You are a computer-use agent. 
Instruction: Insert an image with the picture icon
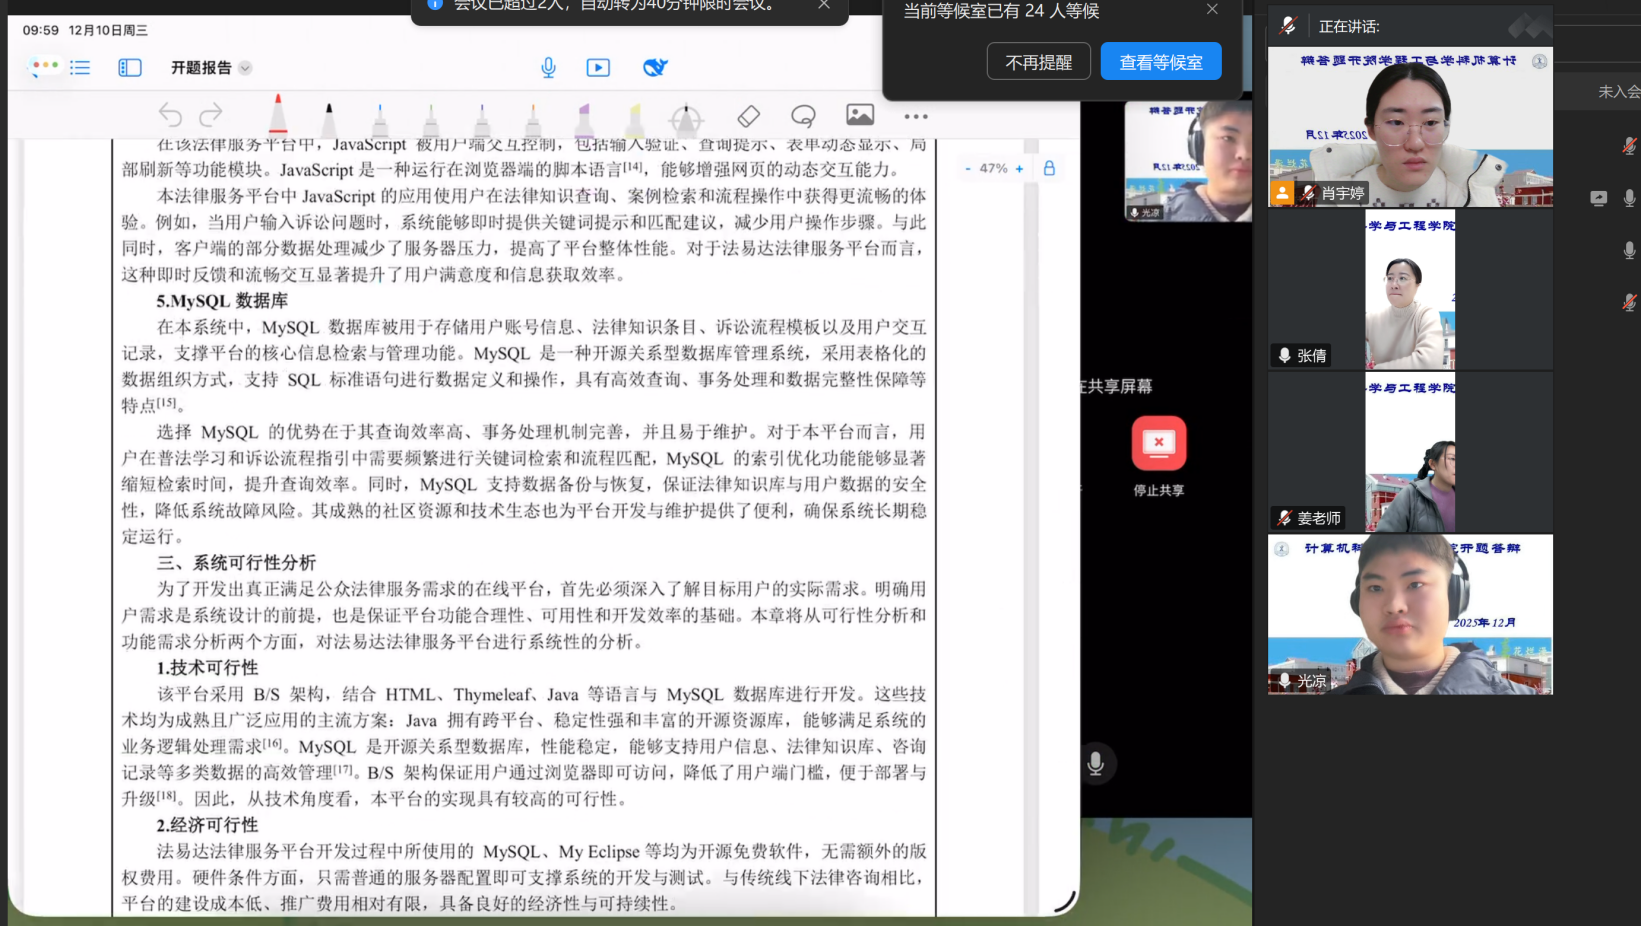pyautogui.click(x=860, y=116)
